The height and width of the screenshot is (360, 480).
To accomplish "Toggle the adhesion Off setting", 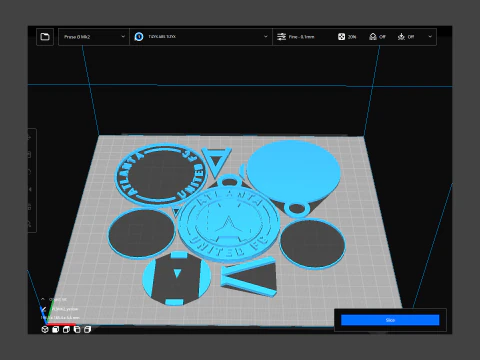I will pyautogui.click(x=406, y=37).
